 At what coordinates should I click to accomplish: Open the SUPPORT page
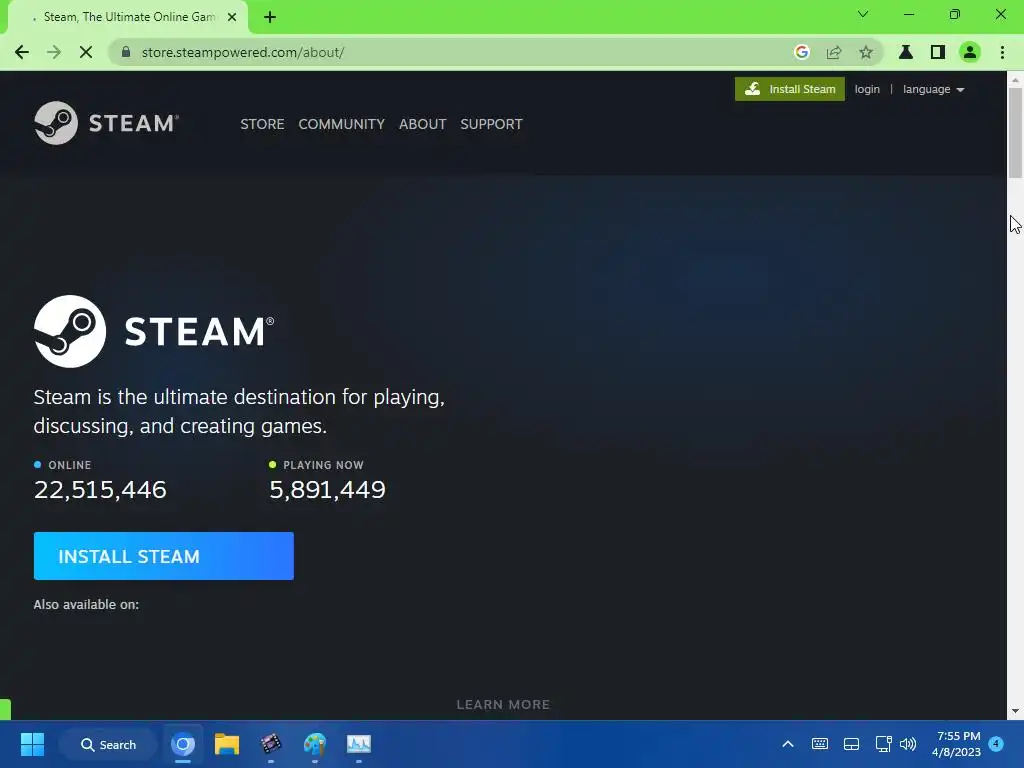[x=491, y=124]
